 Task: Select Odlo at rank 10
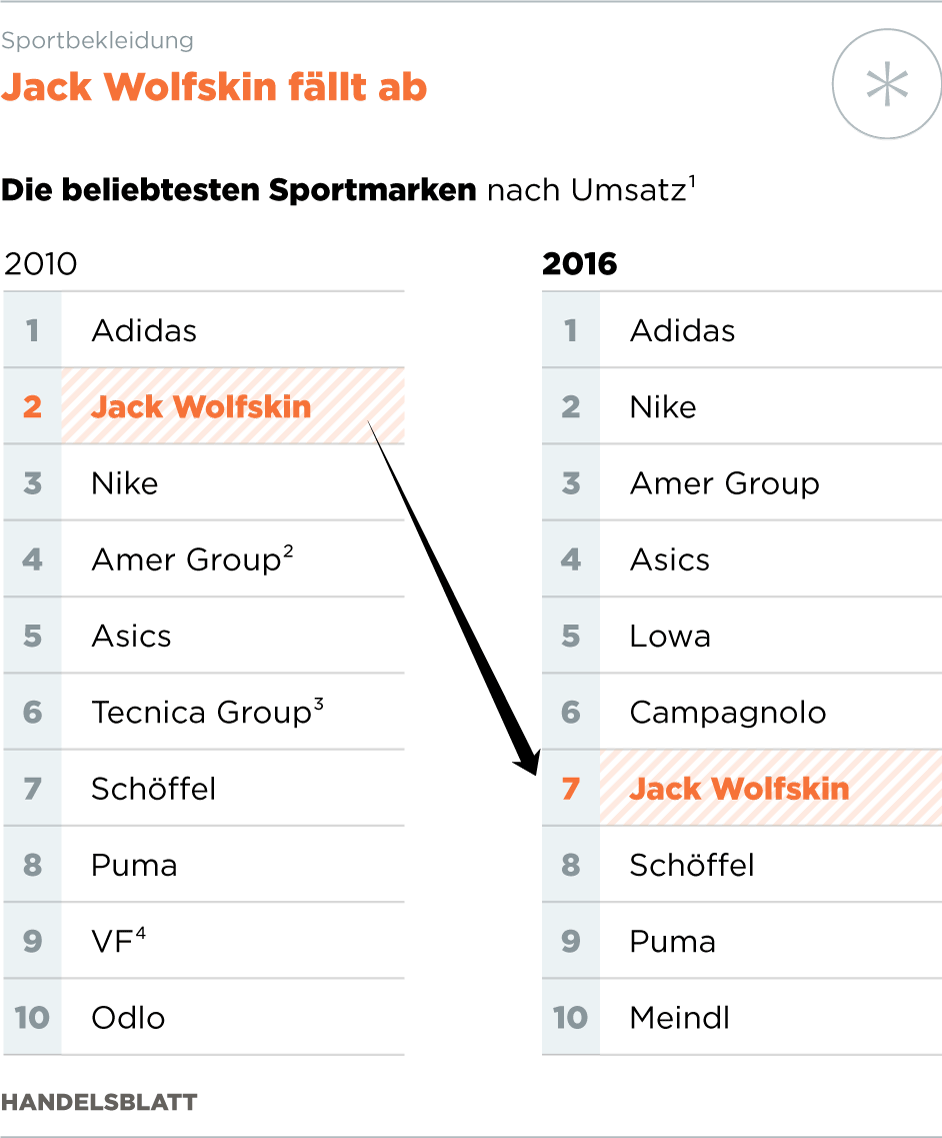tap(128, 1018)
